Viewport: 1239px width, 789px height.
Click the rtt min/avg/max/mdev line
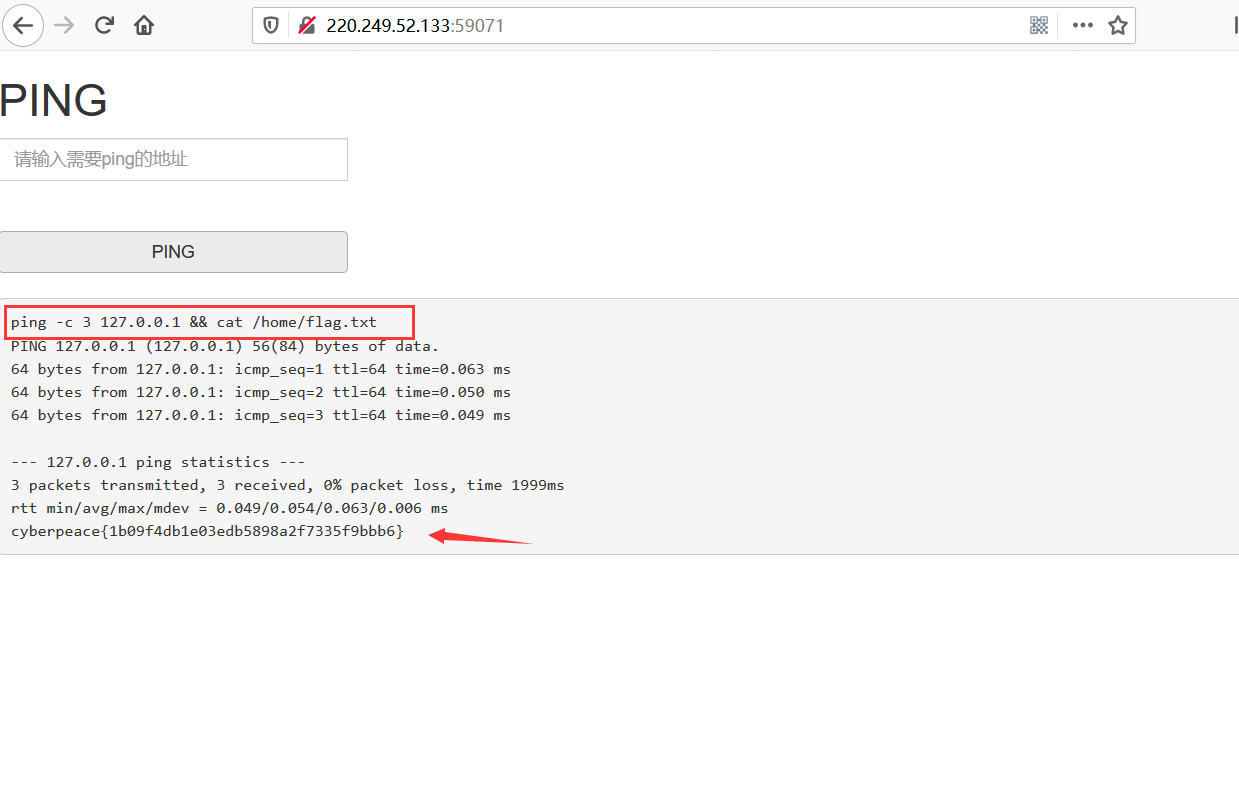229,508
